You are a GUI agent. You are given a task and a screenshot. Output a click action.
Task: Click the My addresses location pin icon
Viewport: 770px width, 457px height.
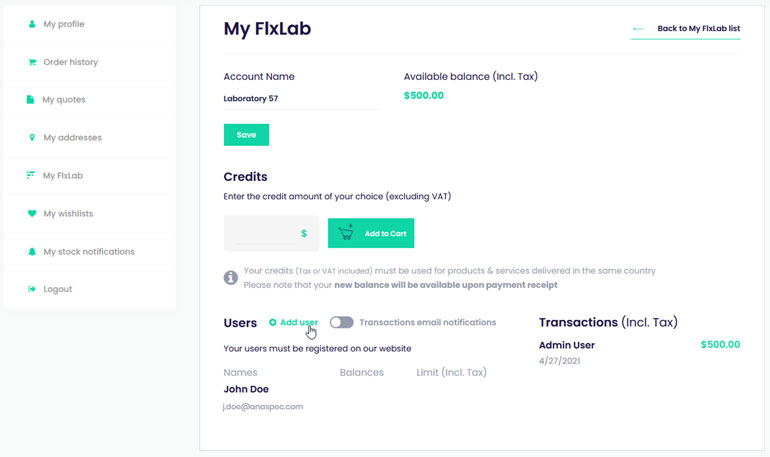tap(32, 137)
